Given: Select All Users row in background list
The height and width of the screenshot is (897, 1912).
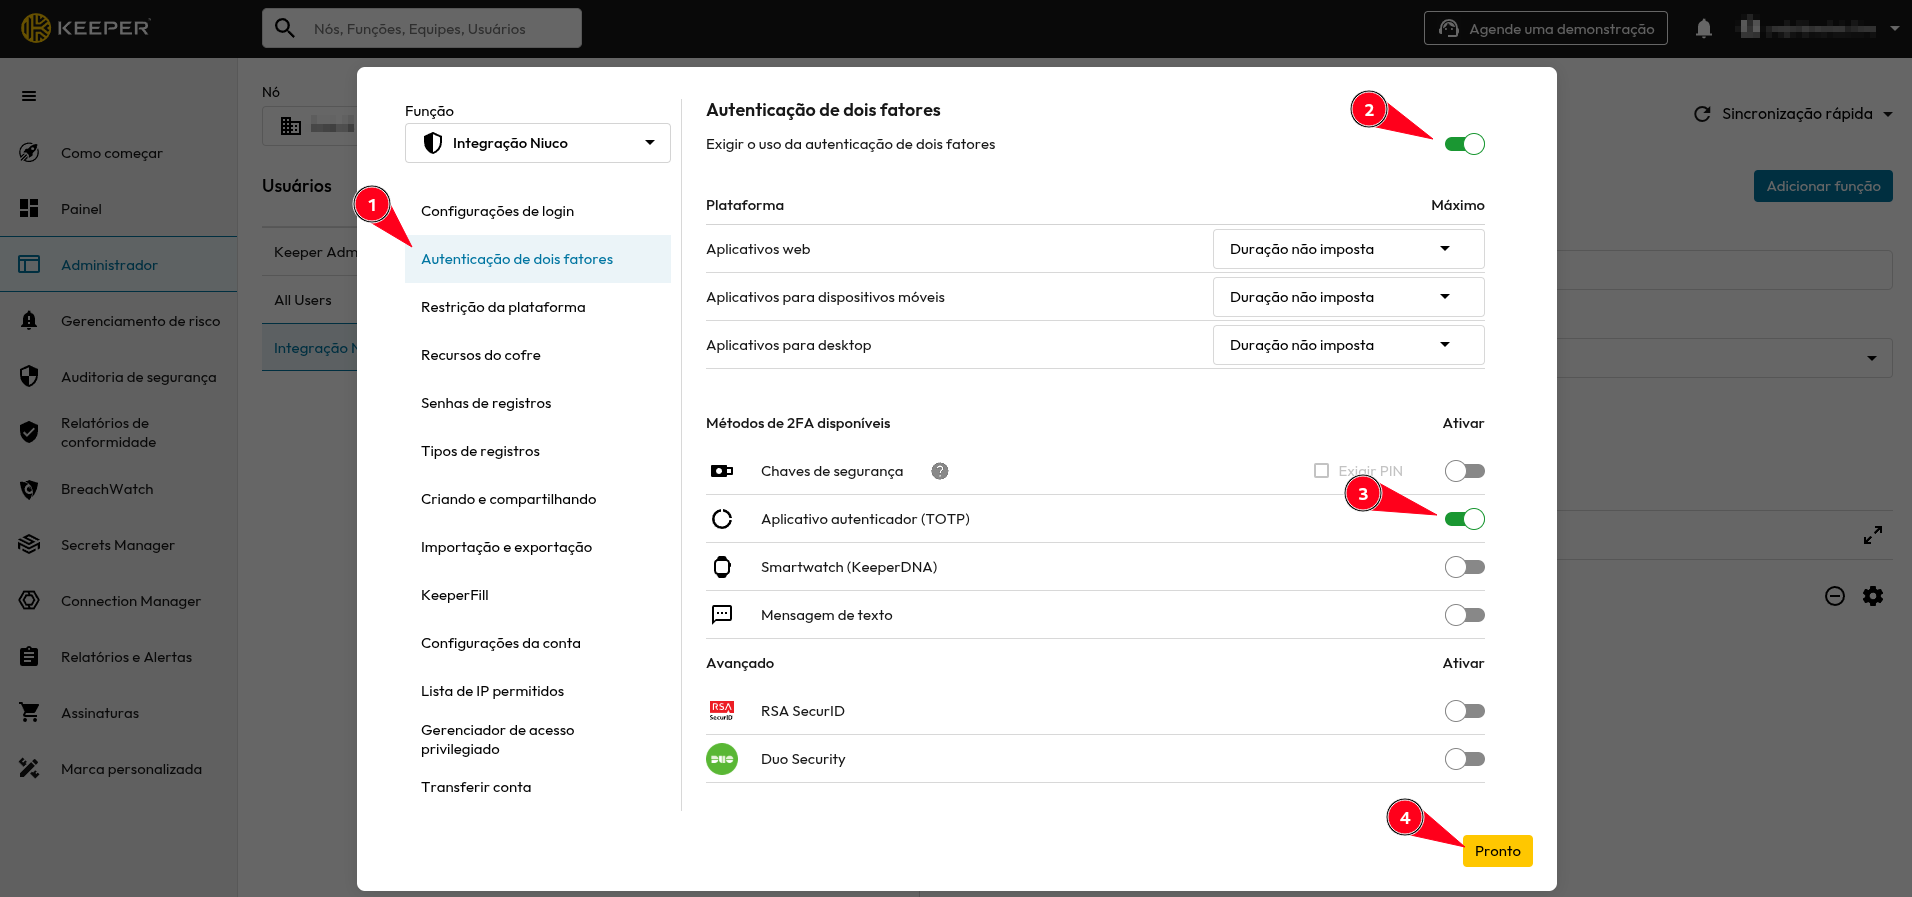Looking at the screenshot, I should pyautogui.click(x=309, y=300).
